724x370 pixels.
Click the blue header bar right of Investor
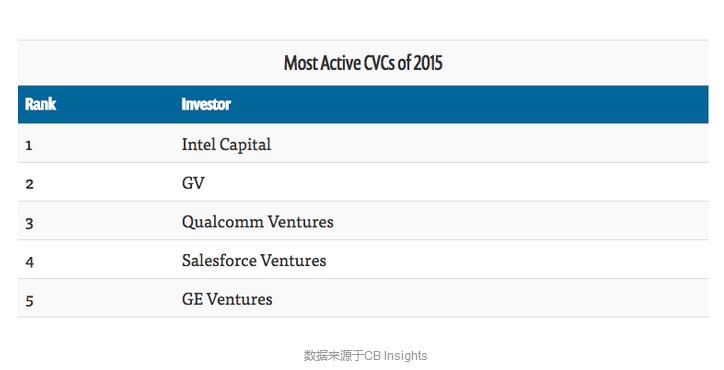coord(470,104)
